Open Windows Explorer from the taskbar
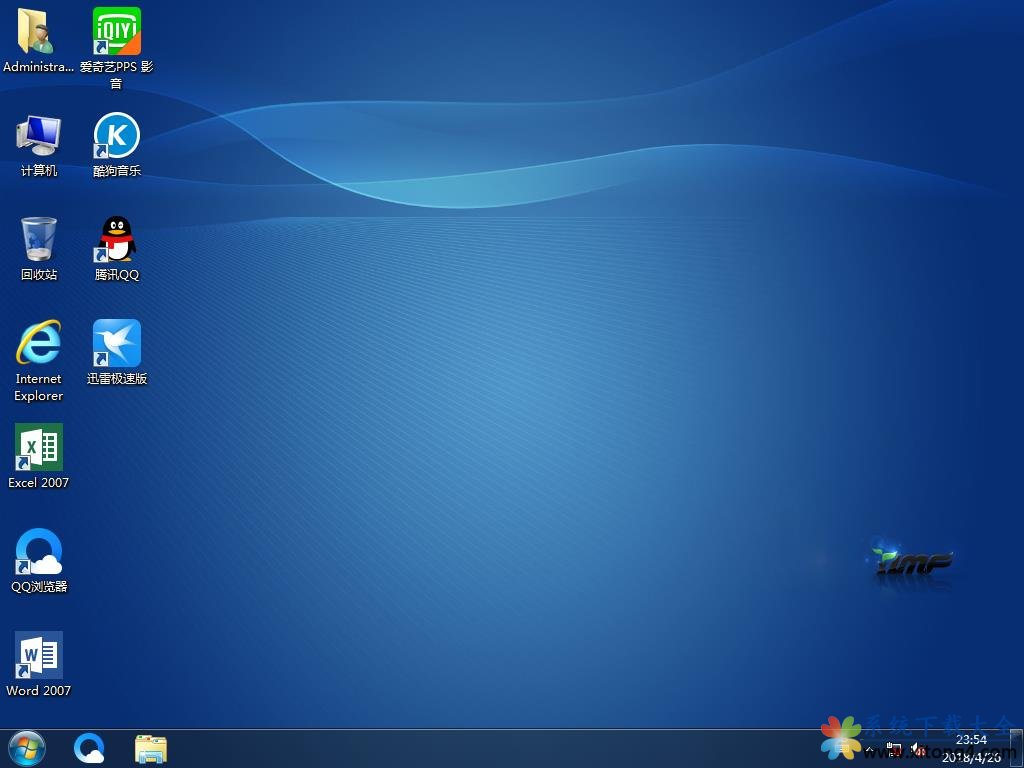The image size is (1024, 768). coord(151,749)
